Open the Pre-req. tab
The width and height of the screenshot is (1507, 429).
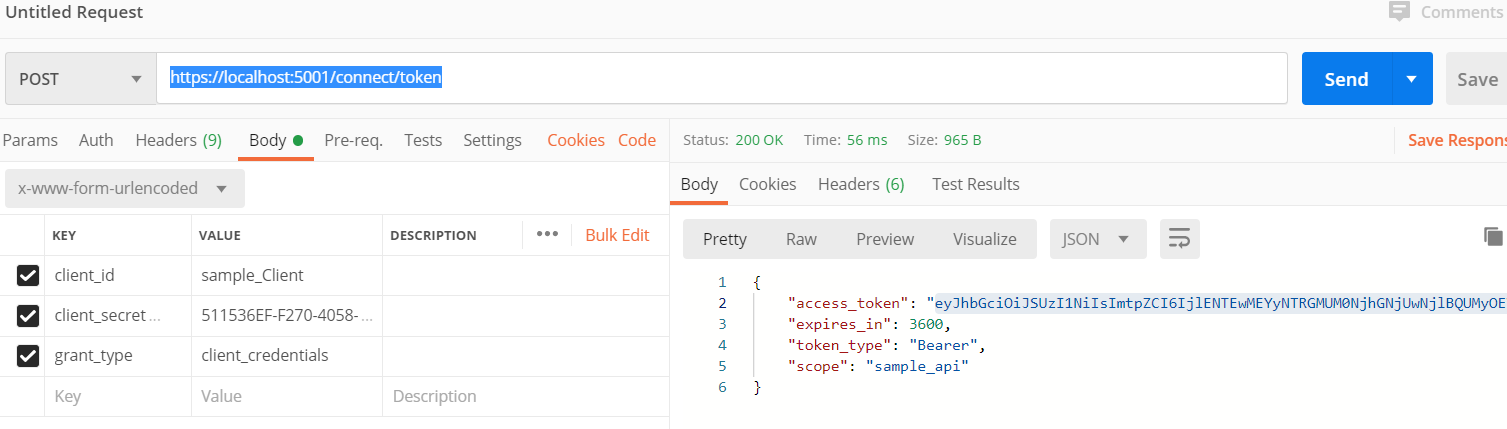[x=353, y=140]
